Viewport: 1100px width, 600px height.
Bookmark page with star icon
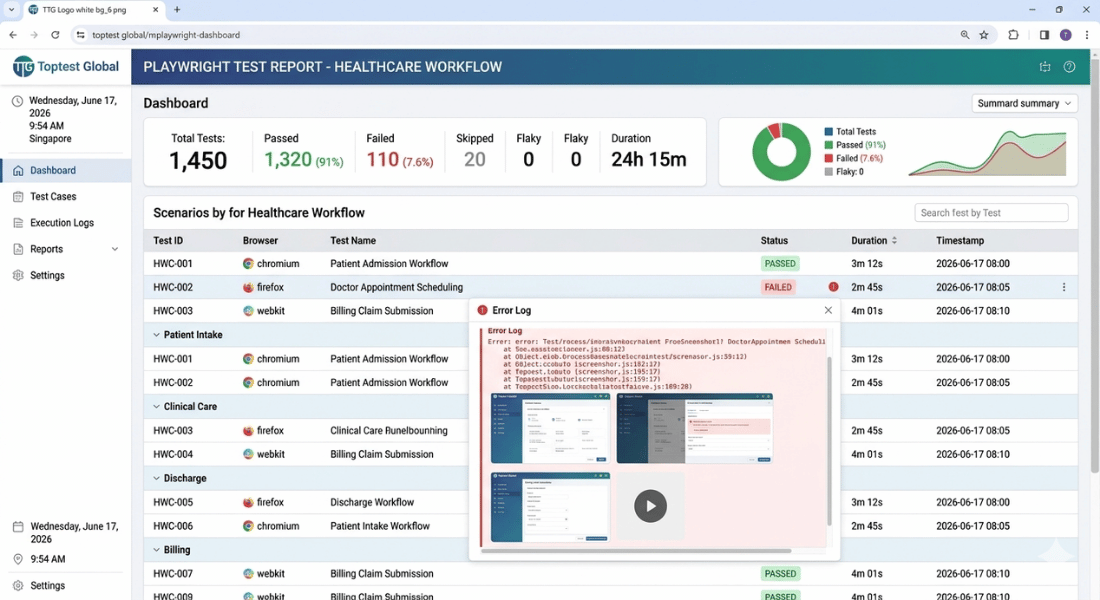coord(984,34)
